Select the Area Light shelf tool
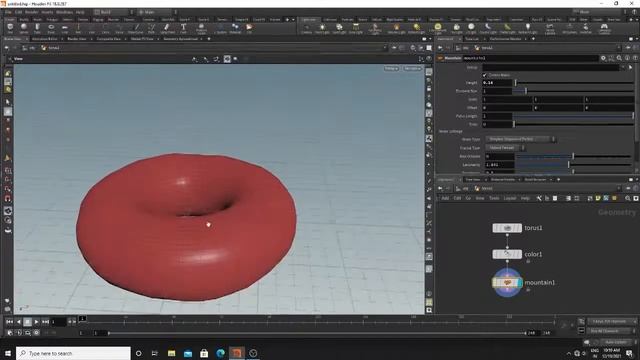 pos(356,28)
